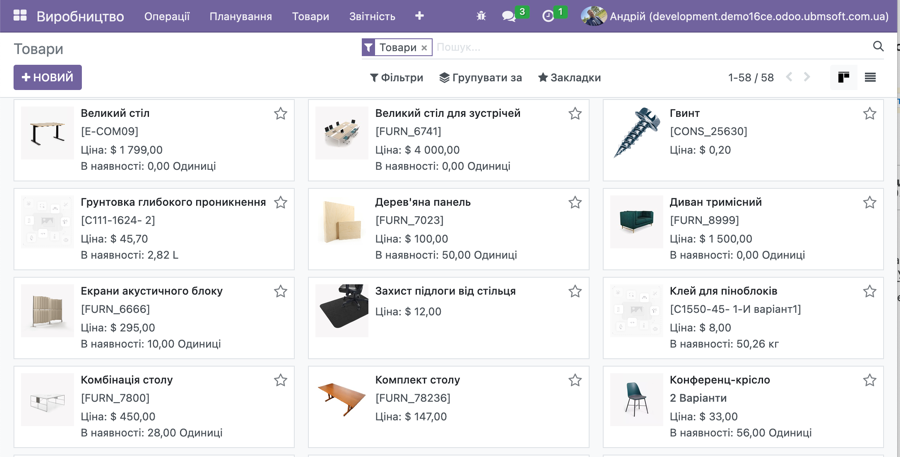Switch to kanban view

(843, 77)
